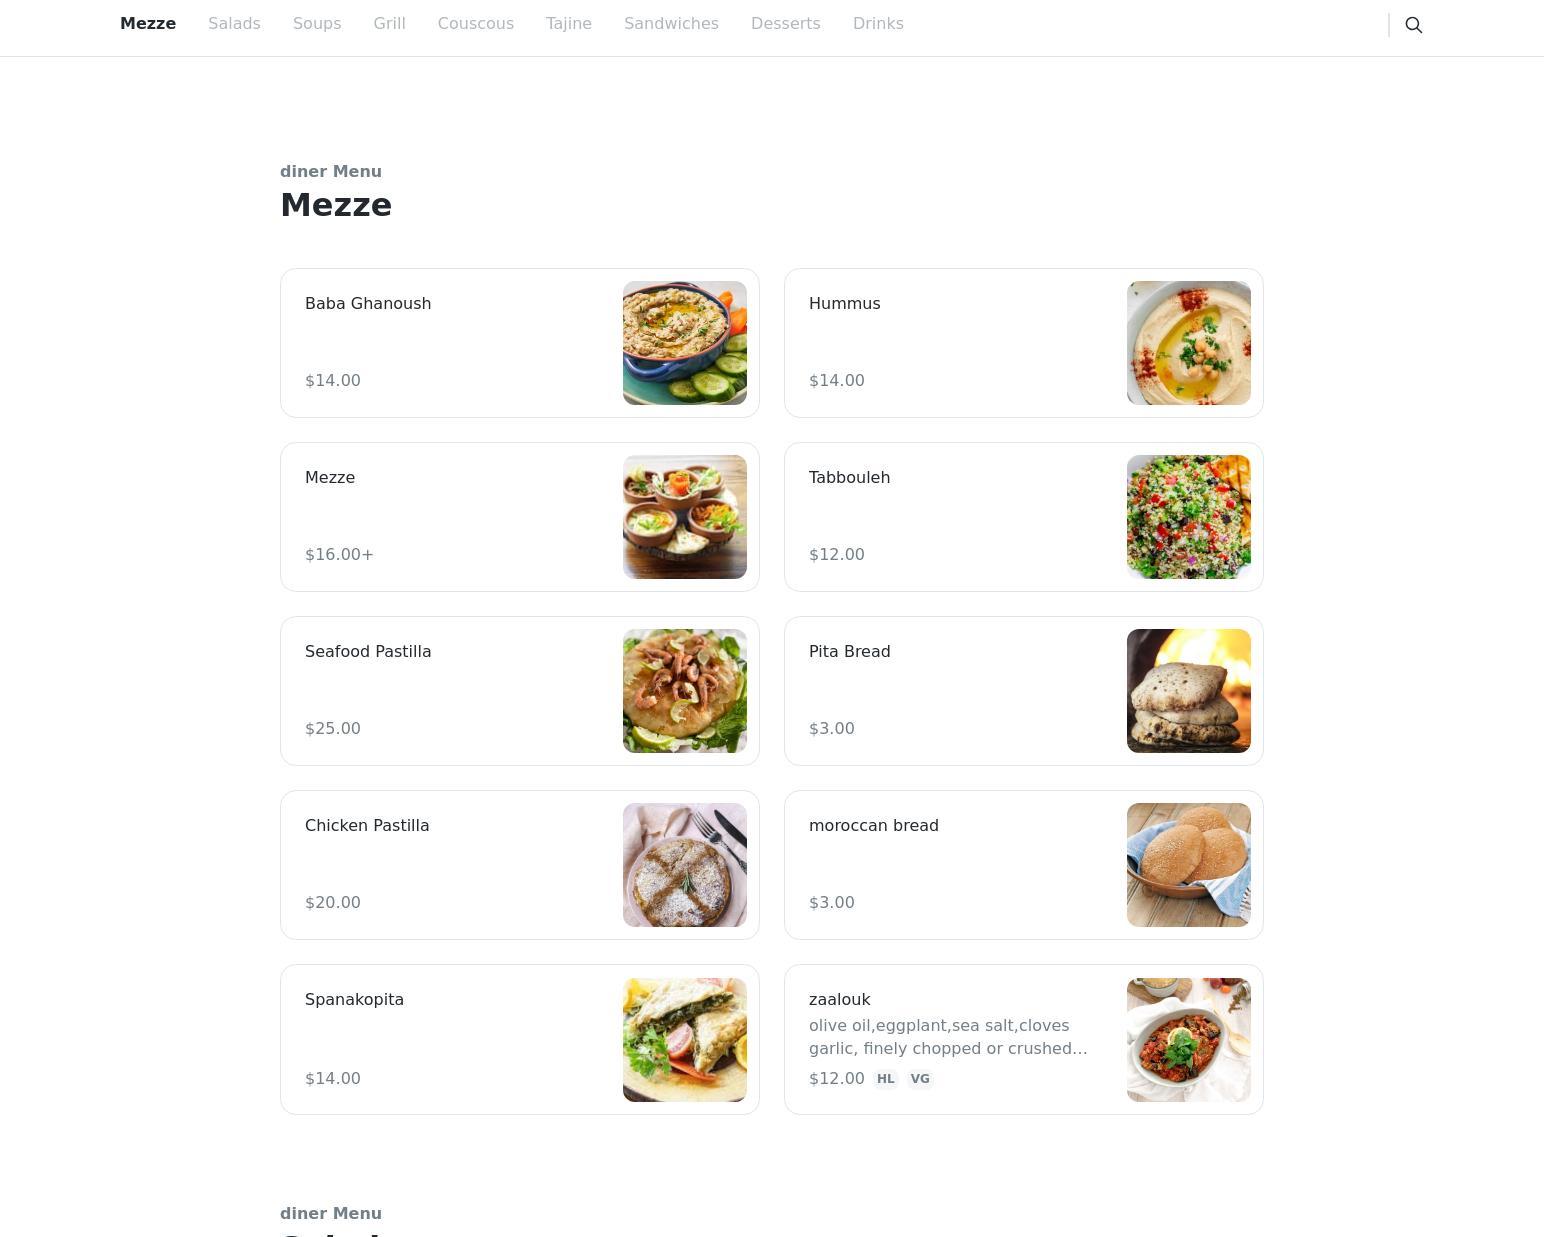Select the Pita Bread item title
The image size is (1544, 1237).
pos(849,651)
